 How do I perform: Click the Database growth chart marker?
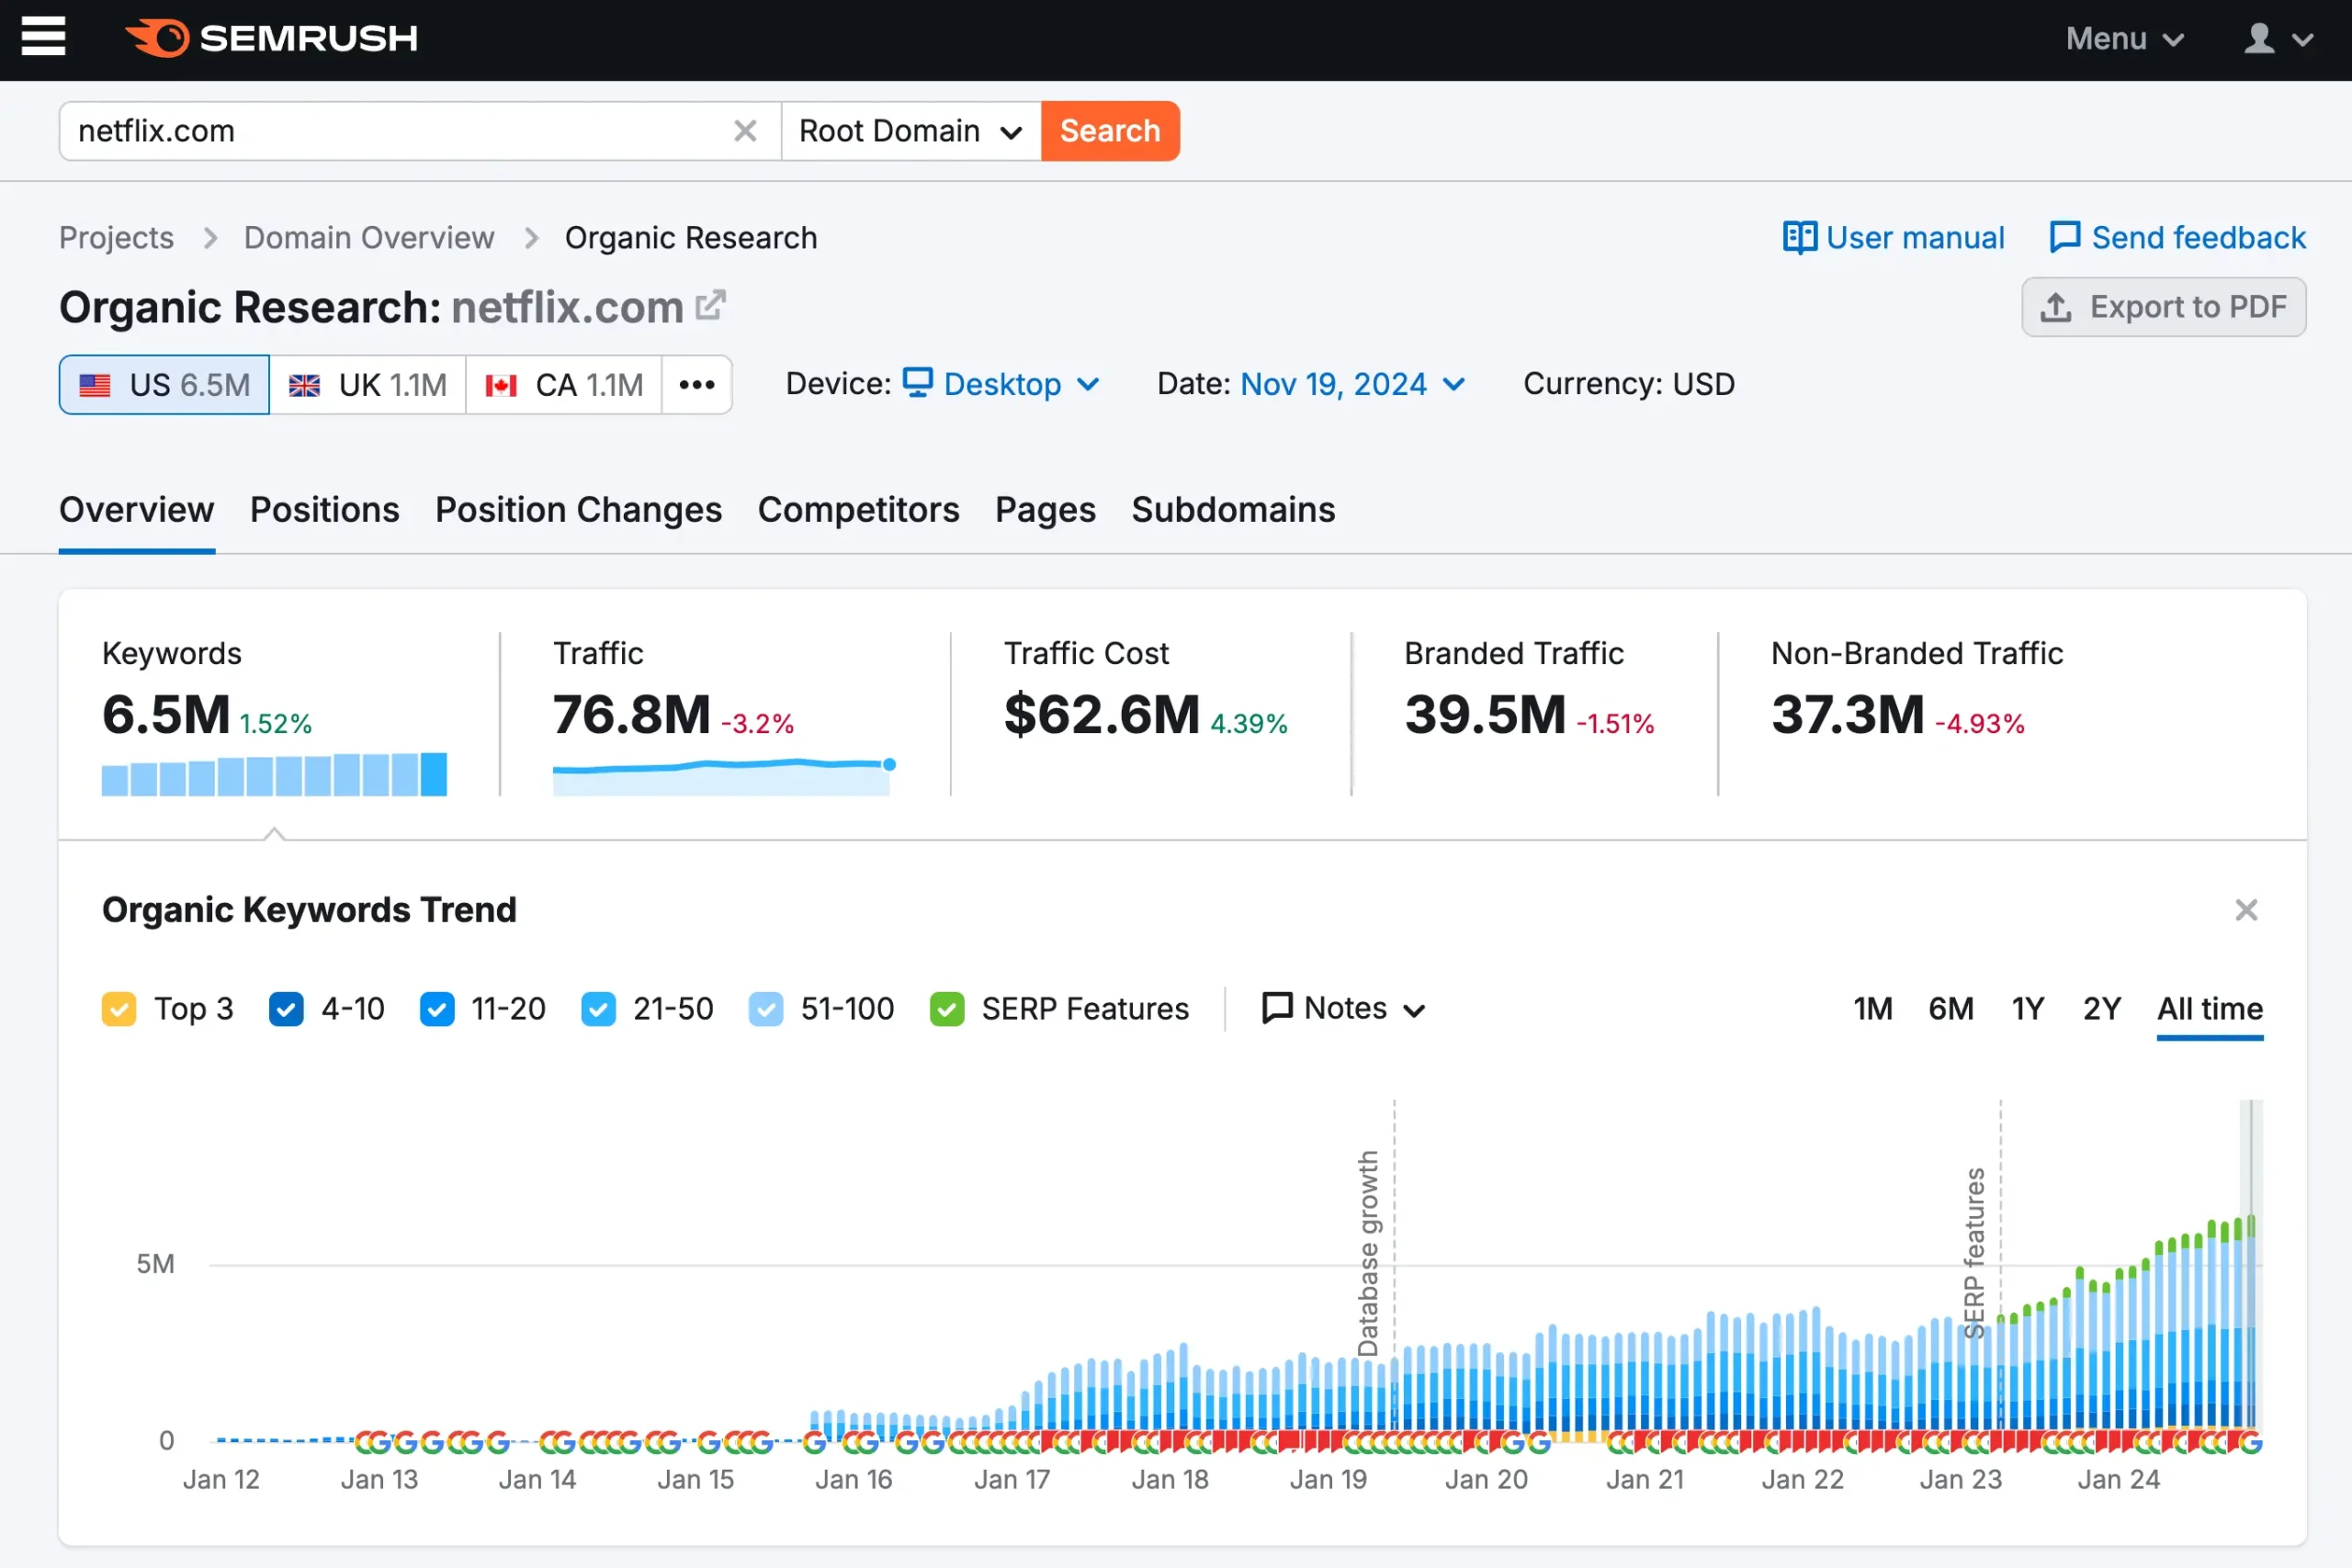pyautogui.click(x=1368, y=1252)
